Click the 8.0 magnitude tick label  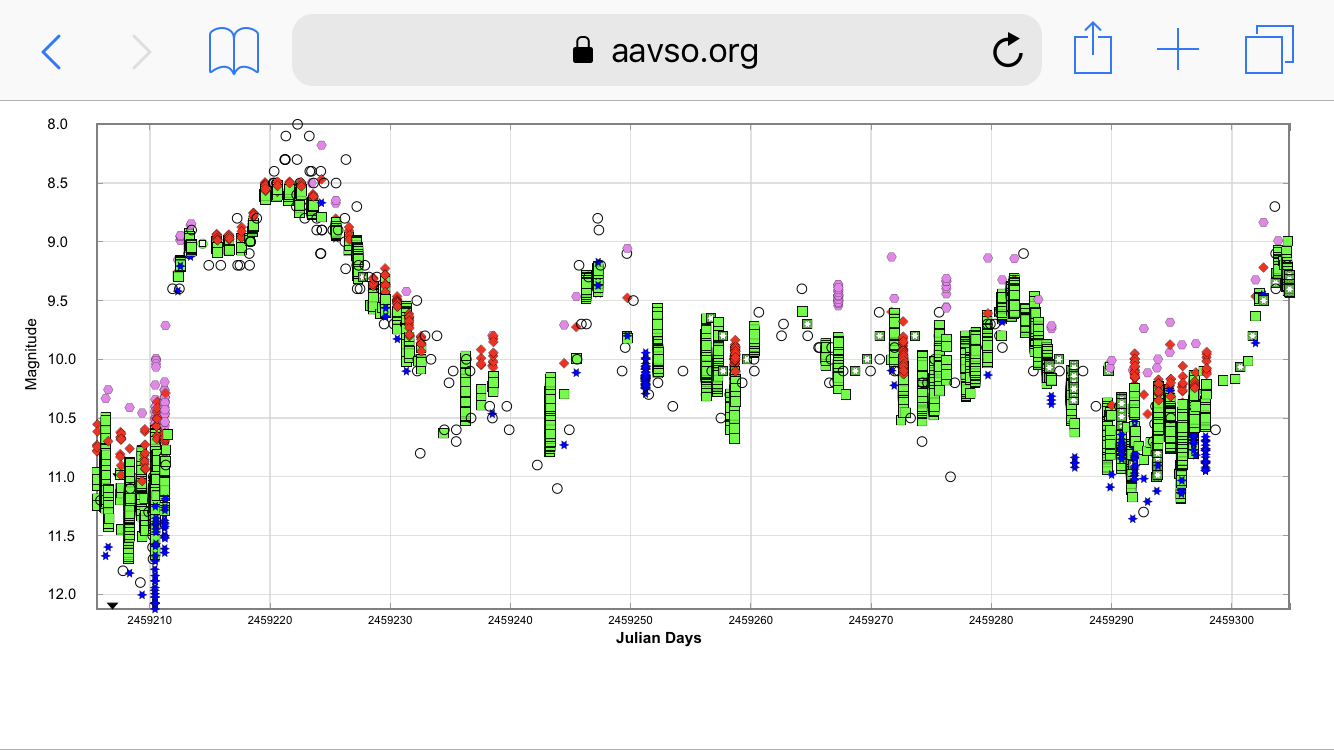(58, 125)
